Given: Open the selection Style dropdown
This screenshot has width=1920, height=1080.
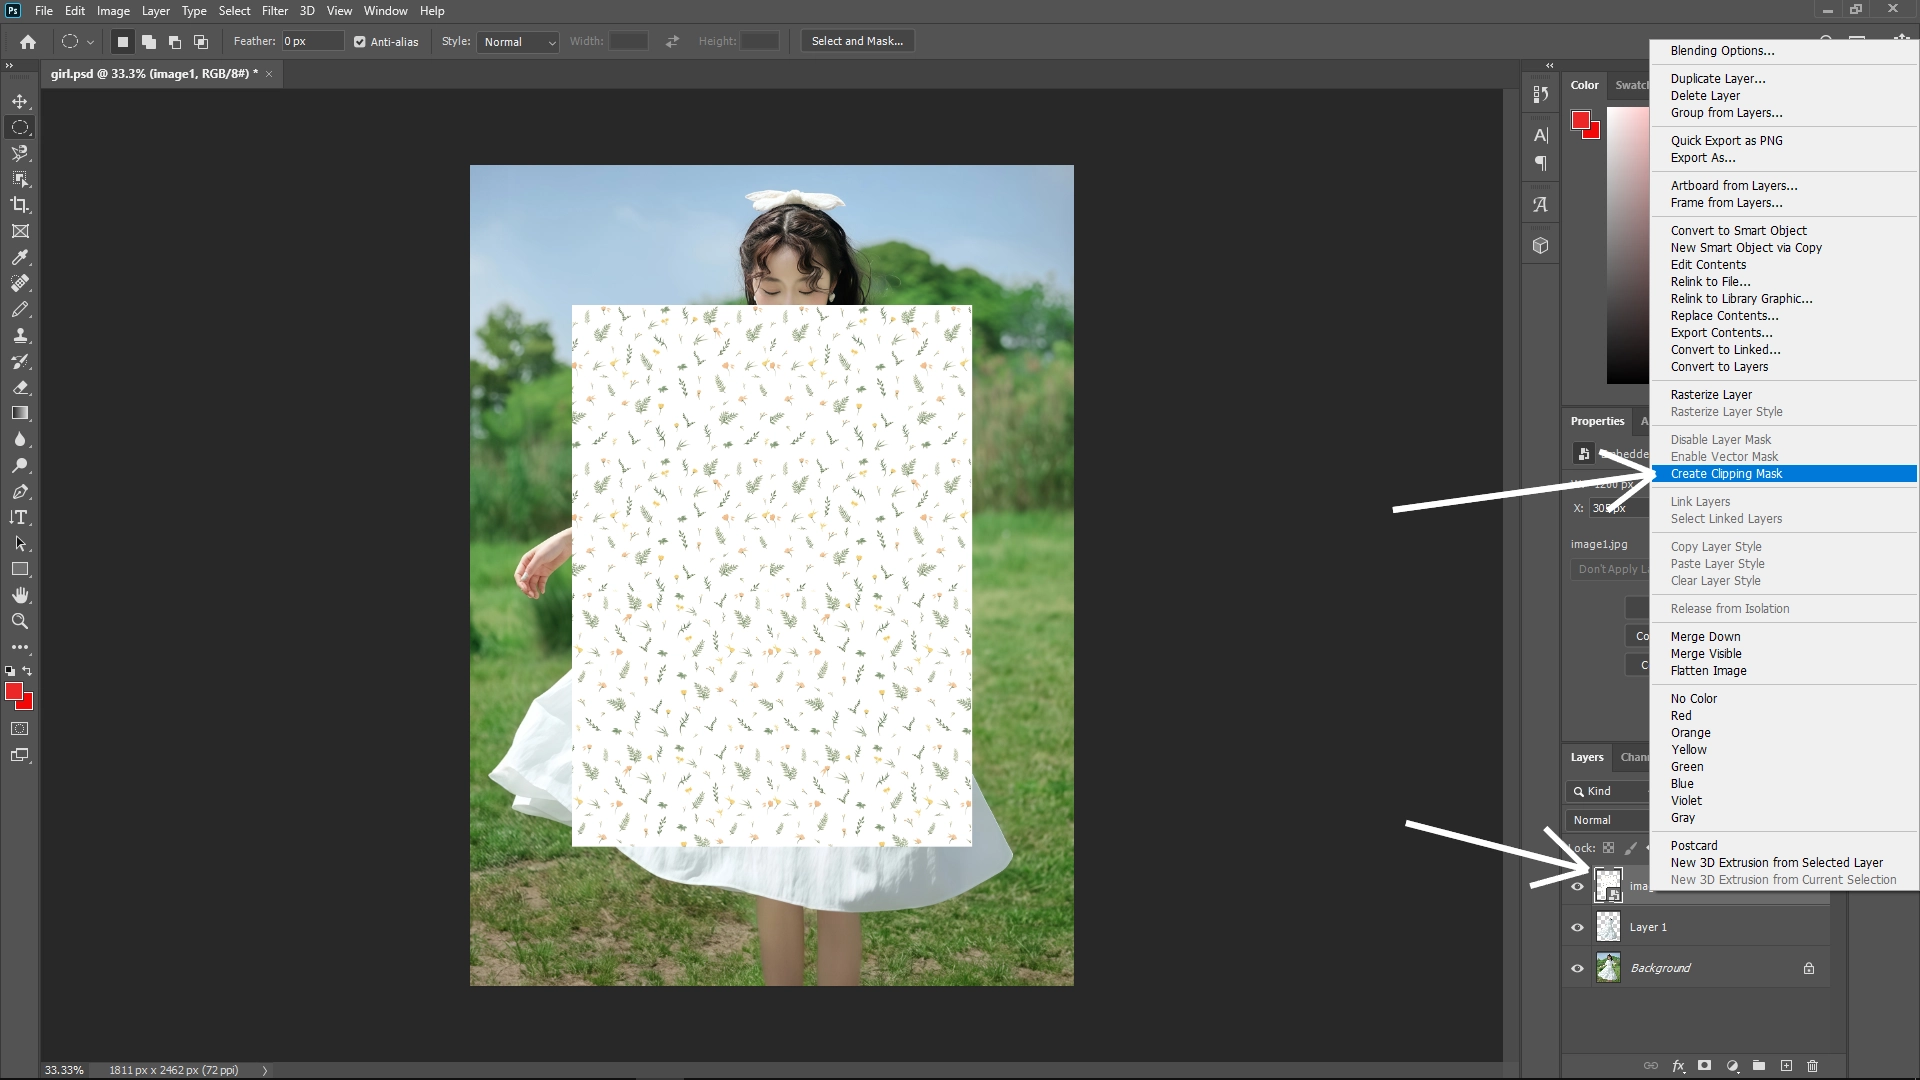Looking at the screenshot, I should 517,42.
